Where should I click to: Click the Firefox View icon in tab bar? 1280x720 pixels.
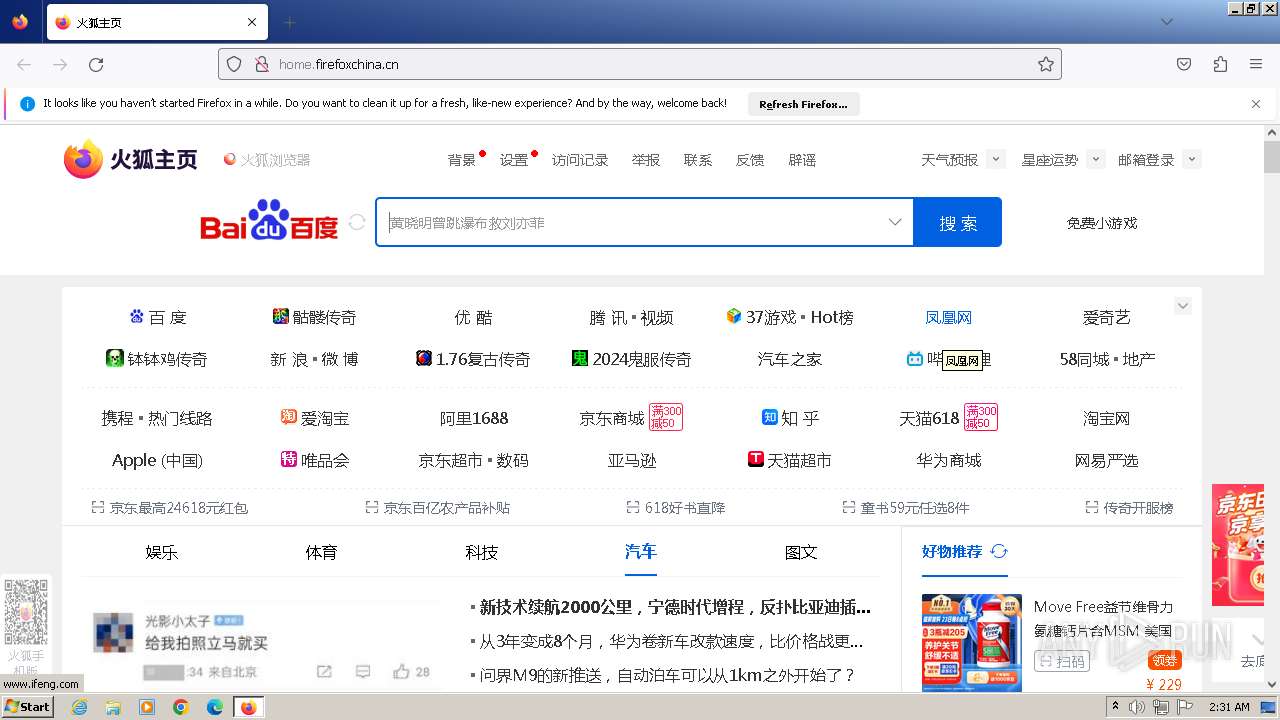pos(20,22)
